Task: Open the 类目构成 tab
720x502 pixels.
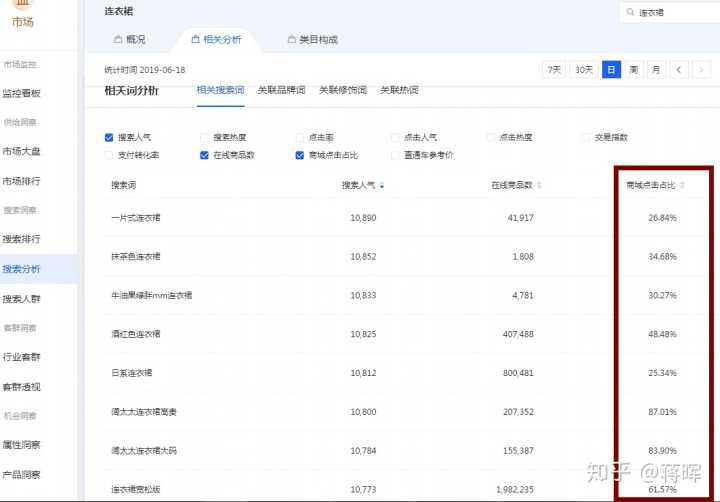Action: [311, 39]
